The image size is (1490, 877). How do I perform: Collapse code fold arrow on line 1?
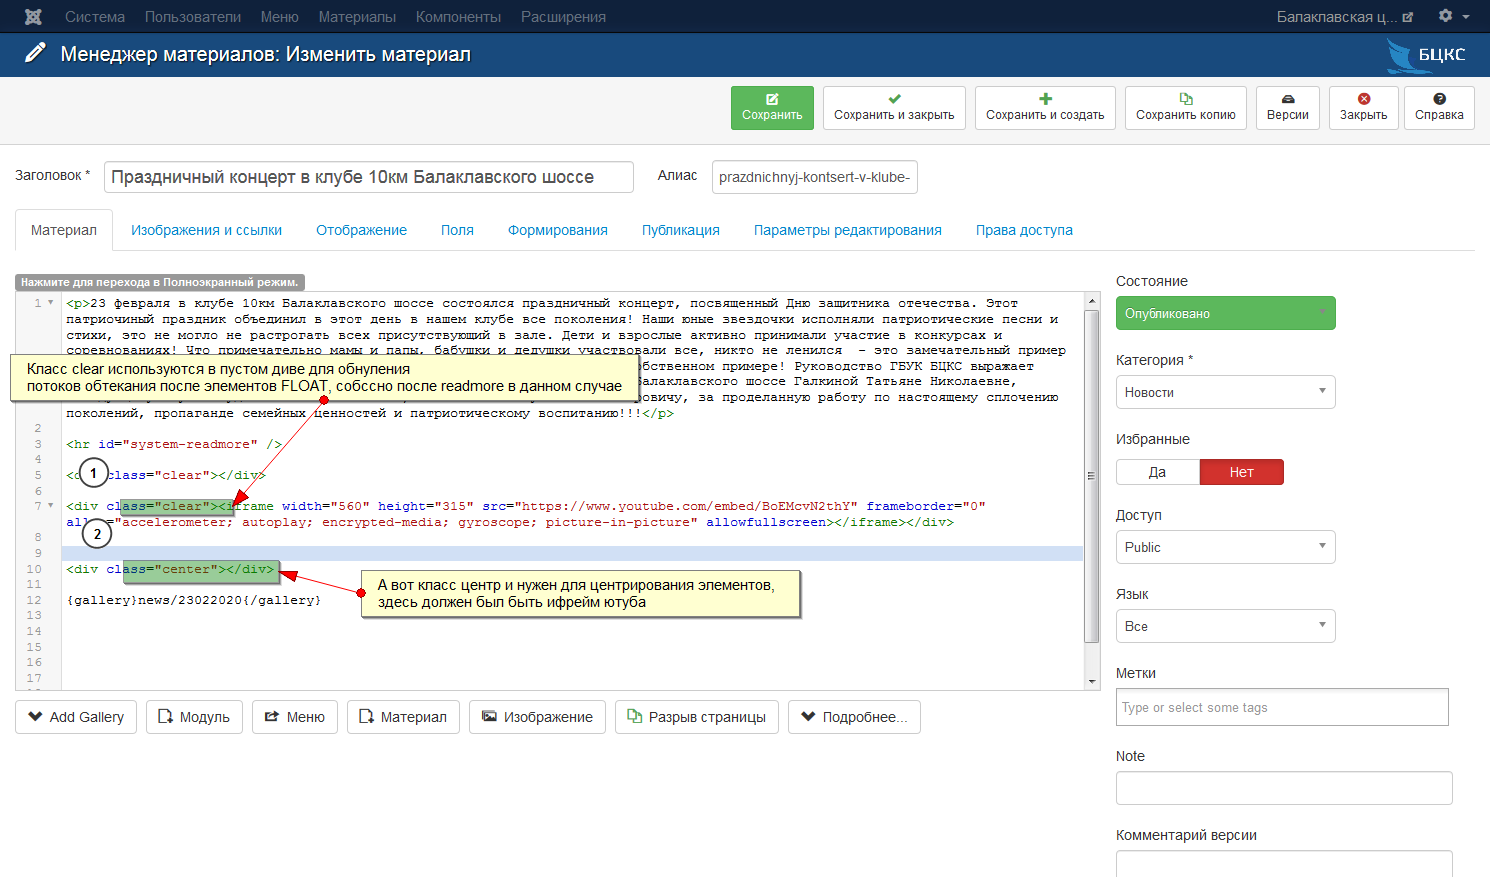click(x=50, y=302)
